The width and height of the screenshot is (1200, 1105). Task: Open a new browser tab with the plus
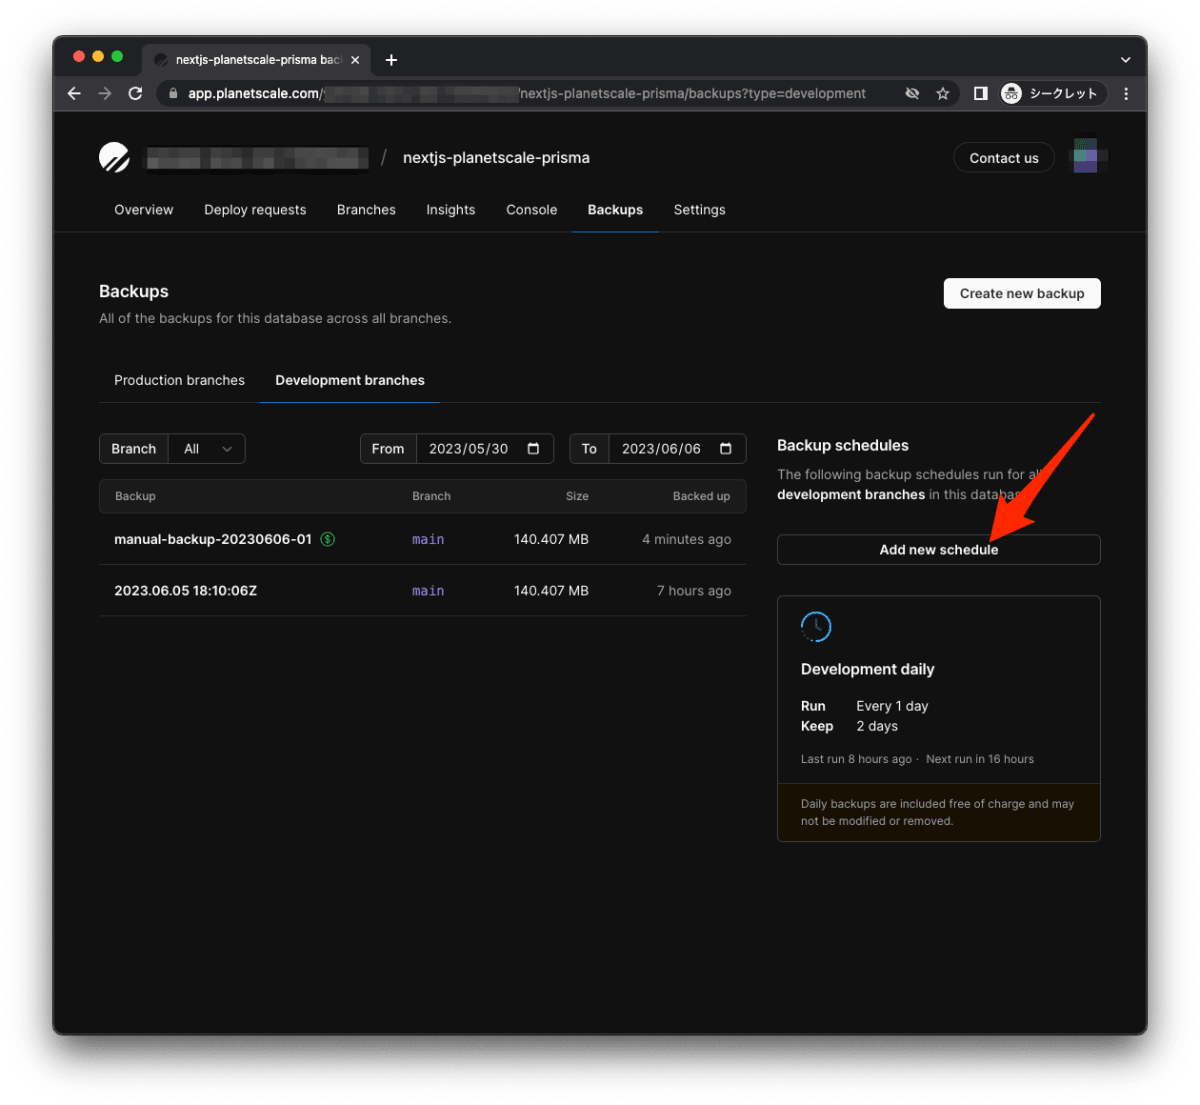coord(391,60)
